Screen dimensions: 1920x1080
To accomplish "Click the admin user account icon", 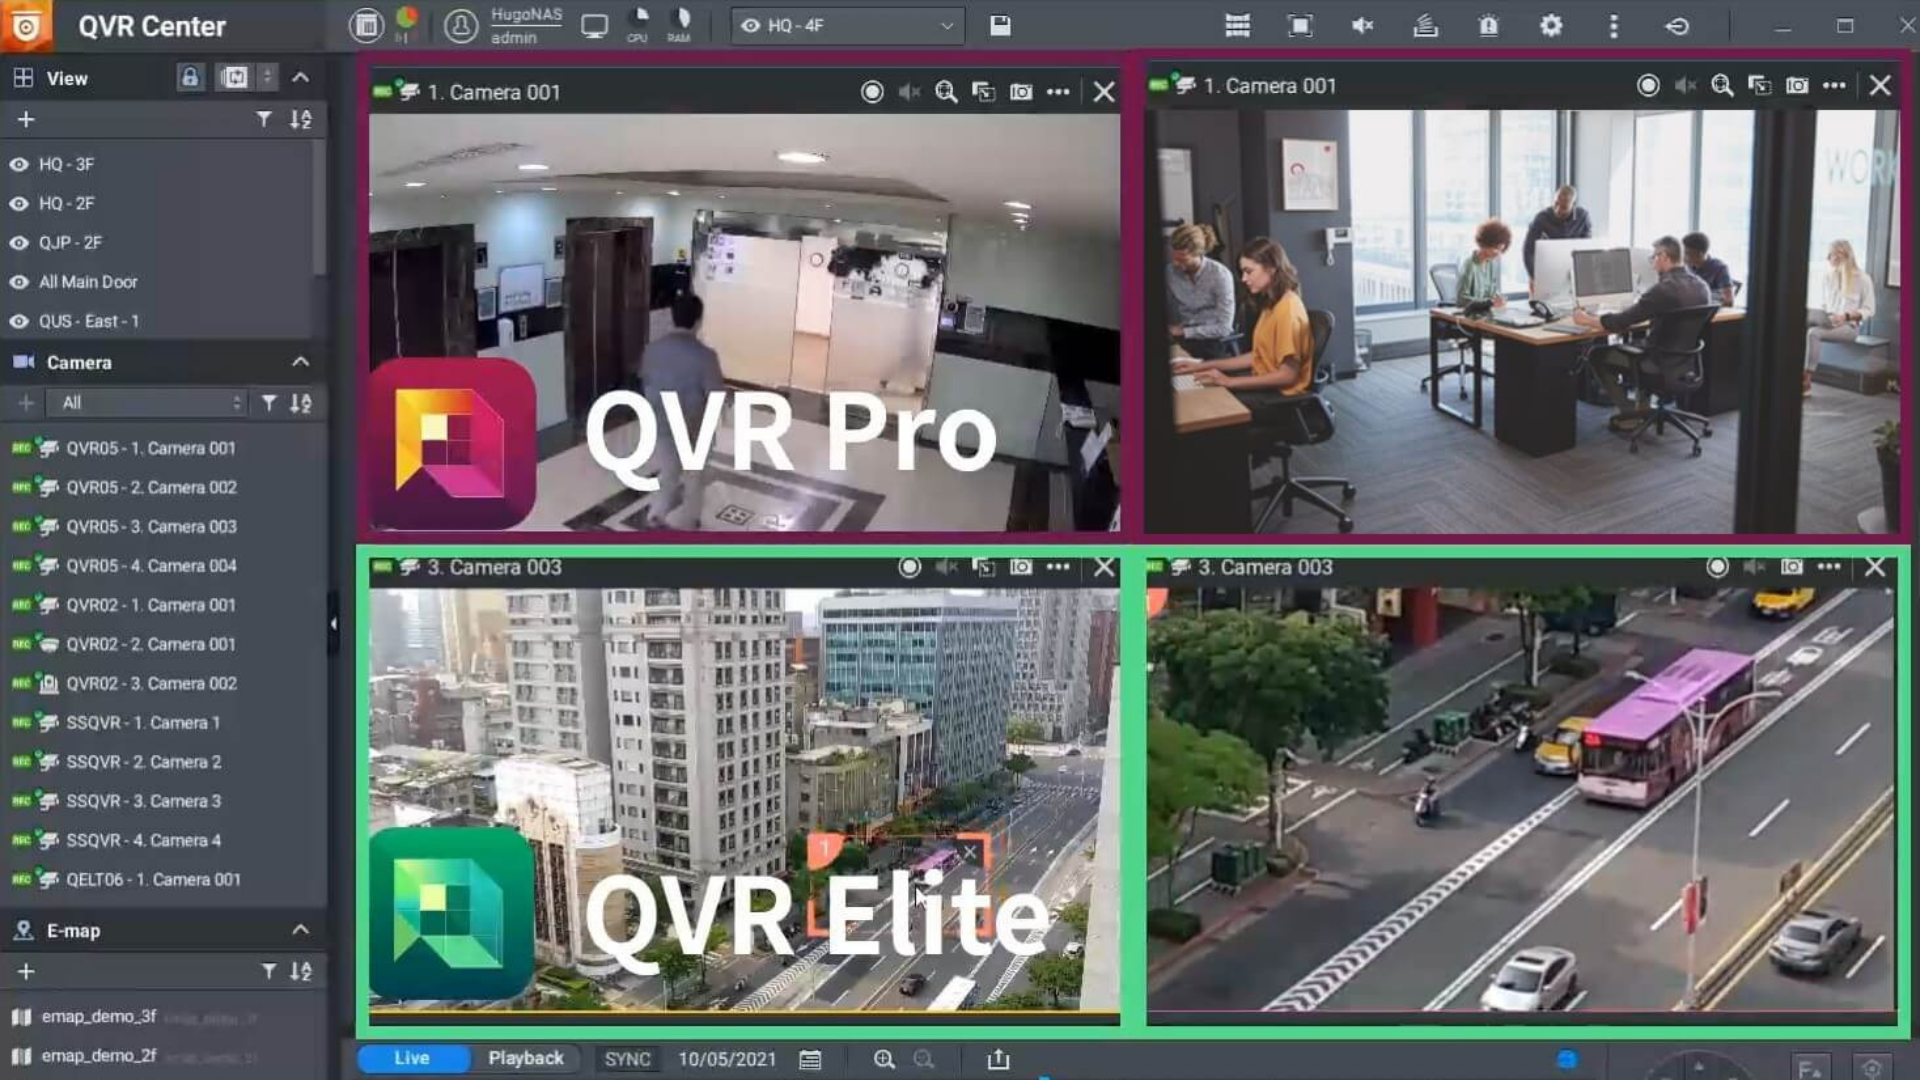I will 461,26.
